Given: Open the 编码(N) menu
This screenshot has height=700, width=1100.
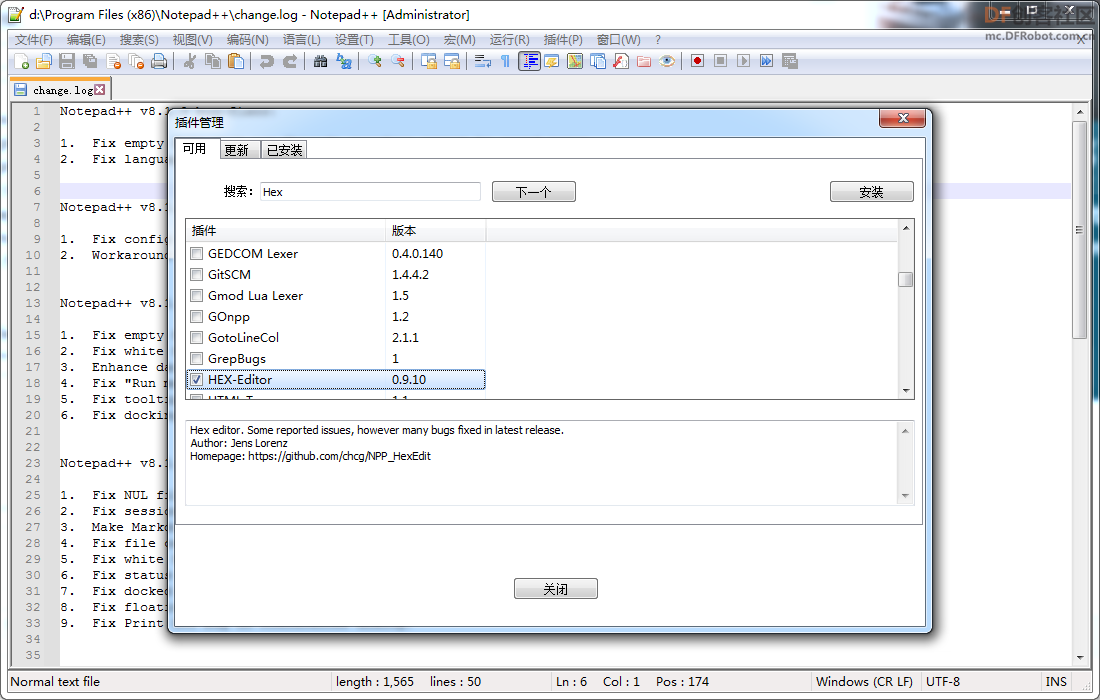Looking at the screenshot, I should 248,40.
